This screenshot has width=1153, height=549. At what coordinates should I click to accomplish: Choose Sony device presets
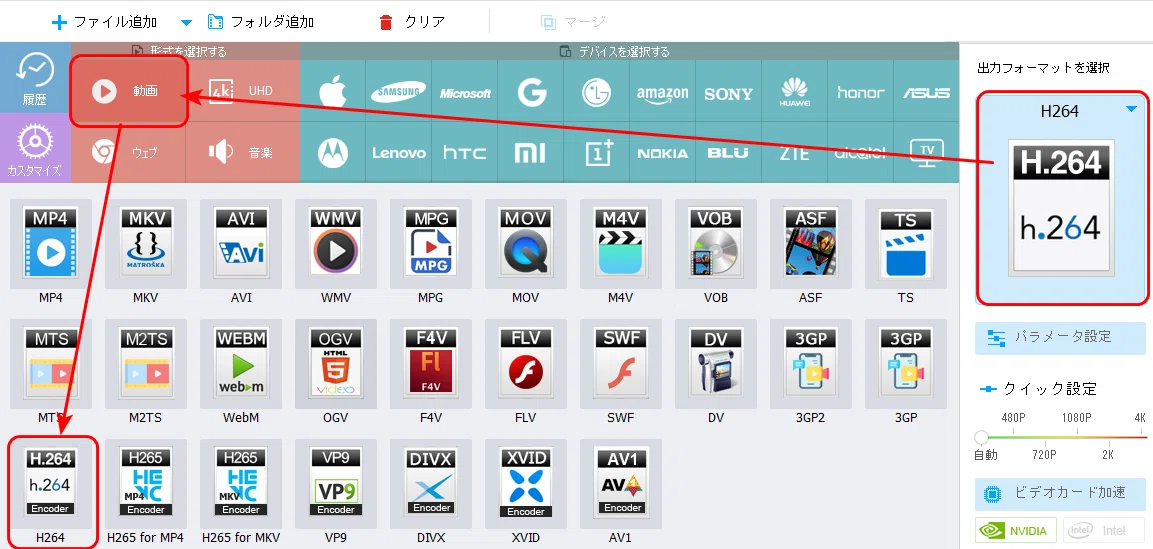(x=729, y=92)
